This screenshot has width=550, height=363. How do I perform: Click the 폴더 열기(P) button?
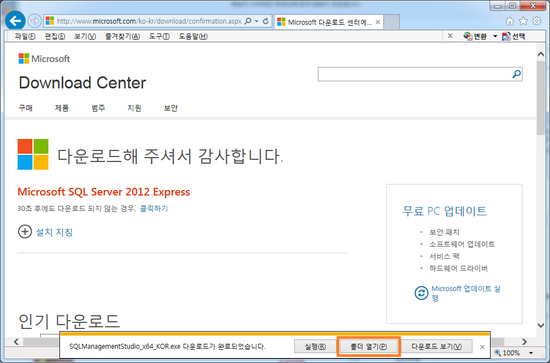pyautogui.click(x=368, y=347)
